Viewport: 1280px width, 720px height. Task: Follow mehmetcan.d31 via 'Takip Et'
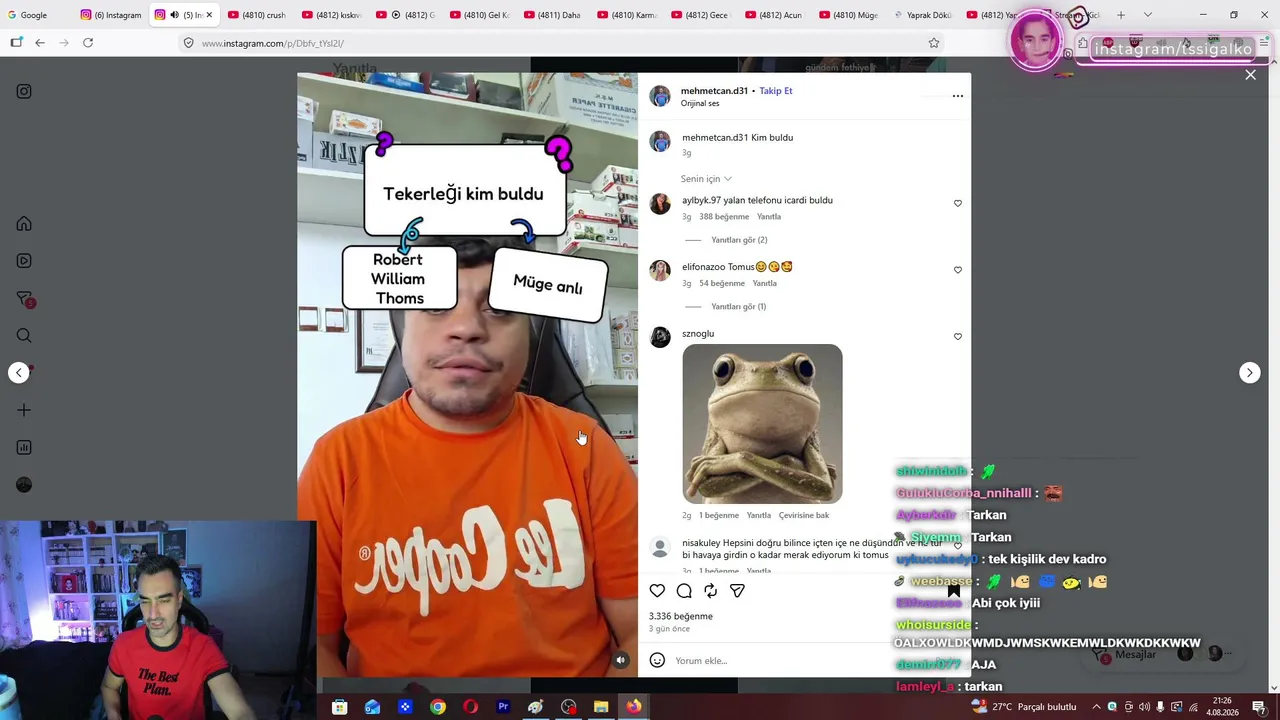click(x=775, y=91)
